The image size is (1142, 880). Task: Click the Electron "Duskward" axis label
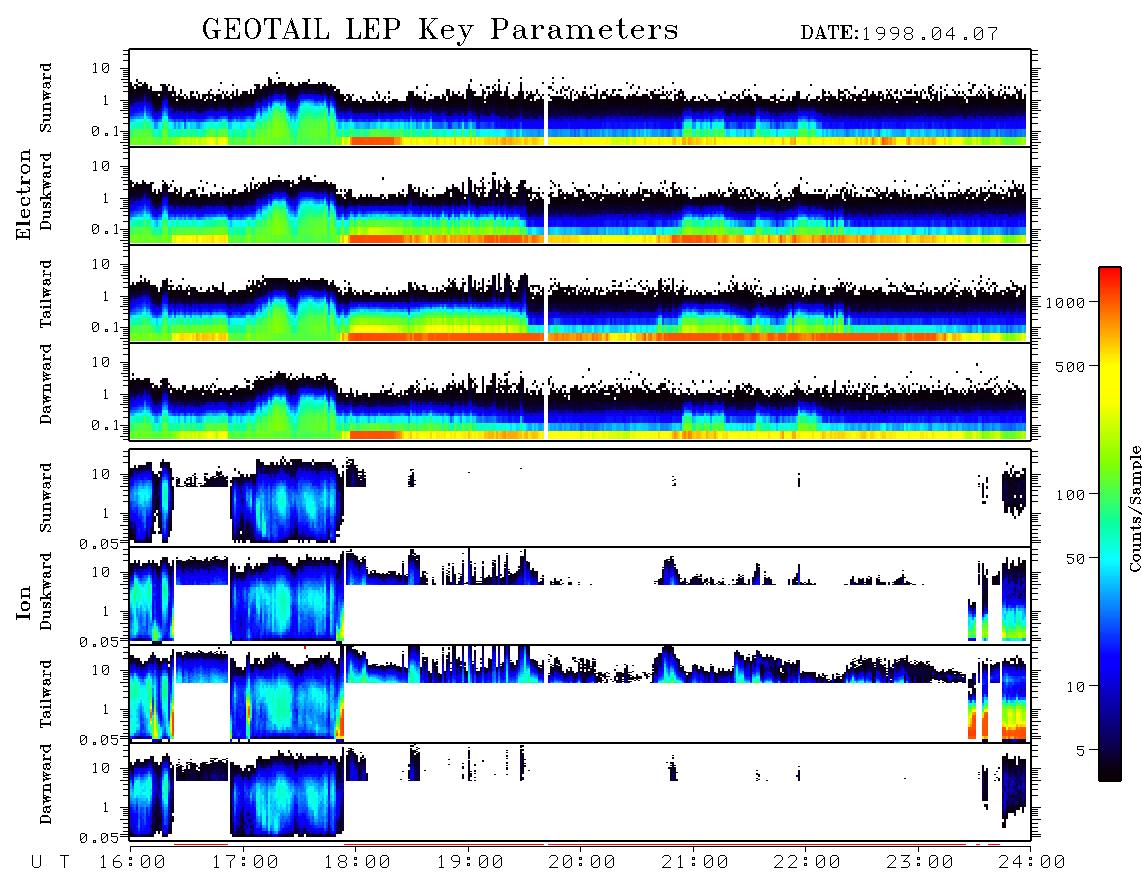(45, 191)
